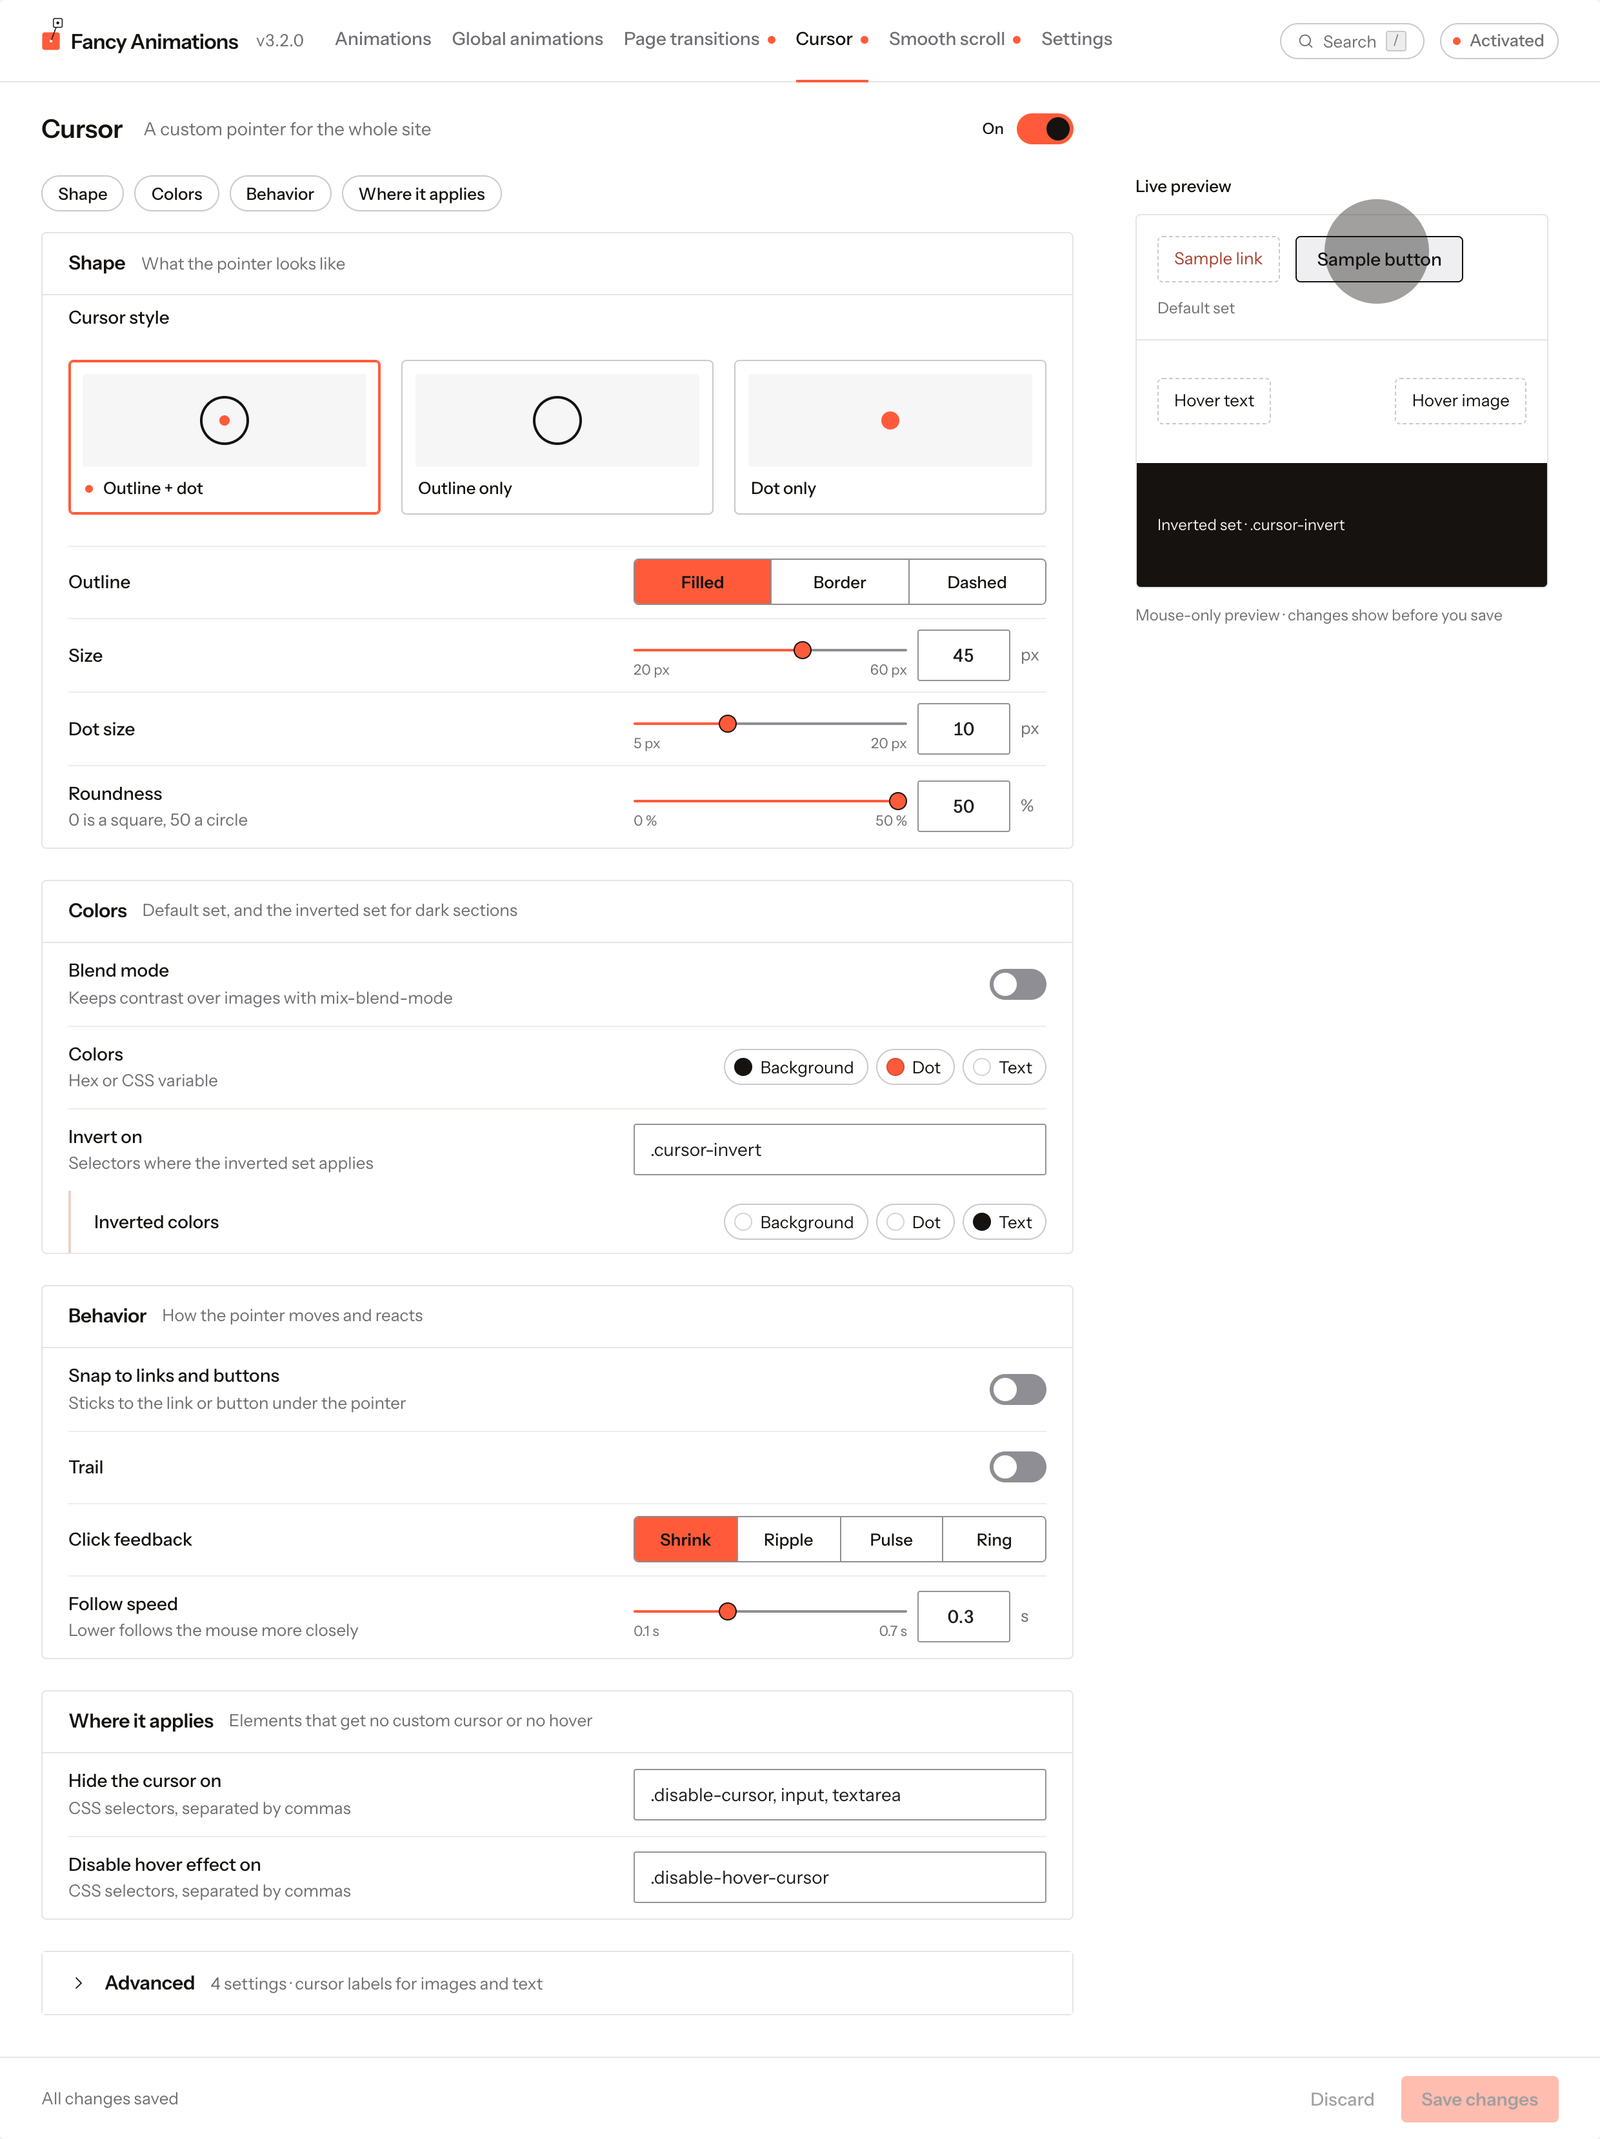Pick the Dot only cursor style

coord(890,437)
